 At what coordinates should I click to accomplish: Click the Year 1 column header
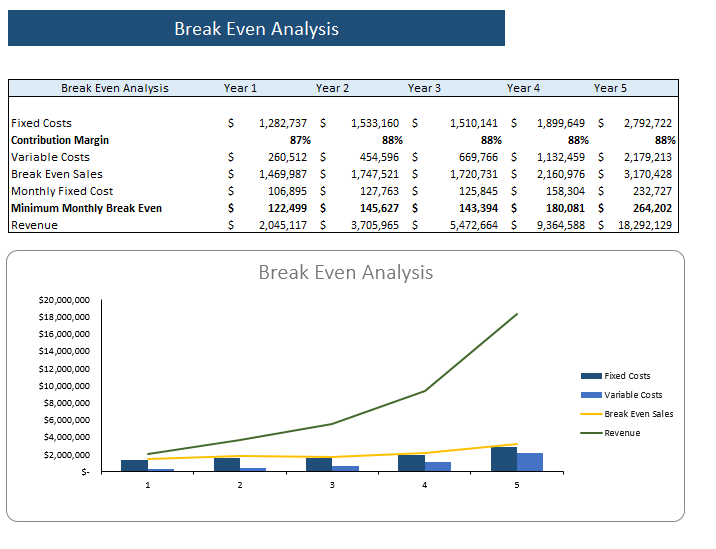coord(240,88)
